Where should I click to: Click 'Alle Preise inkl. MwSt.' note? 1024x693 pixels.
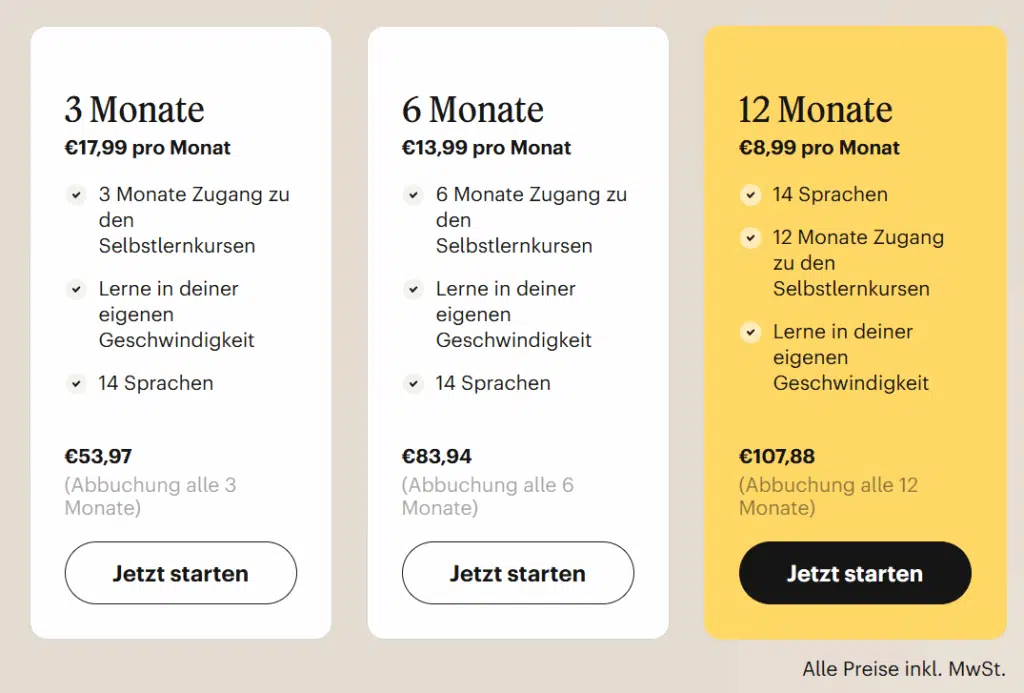pyautogui.click(x=904, y=669)
